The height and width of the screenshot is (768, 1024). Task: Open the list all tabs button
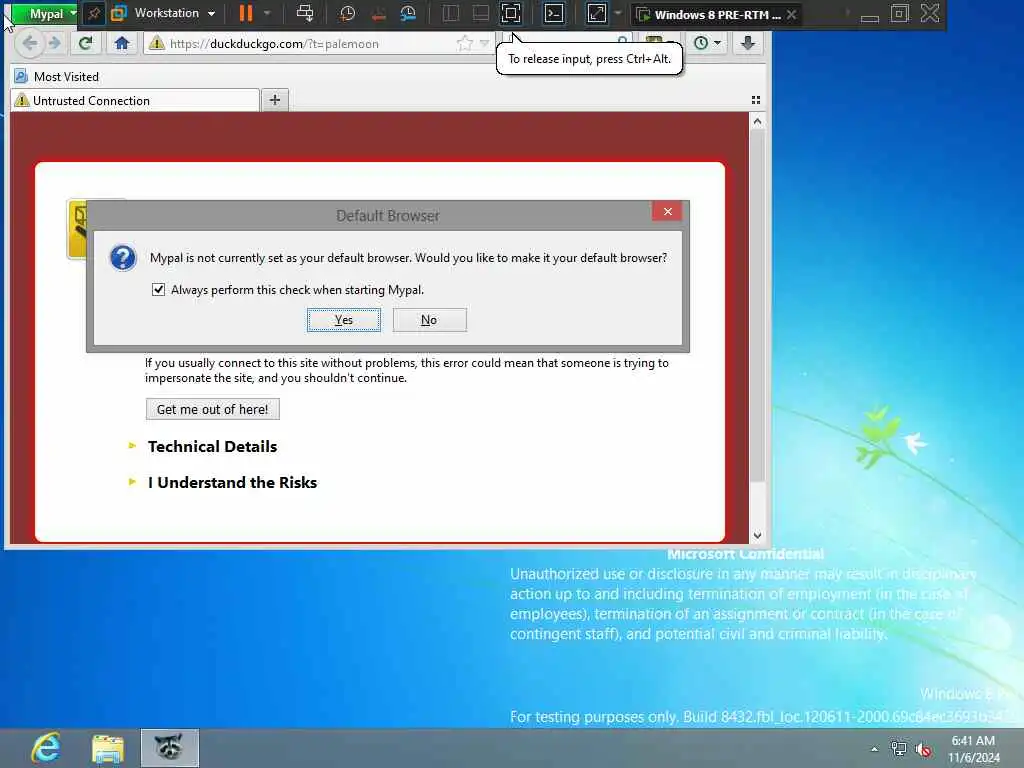pyautogui.click(x=756, y=100)
